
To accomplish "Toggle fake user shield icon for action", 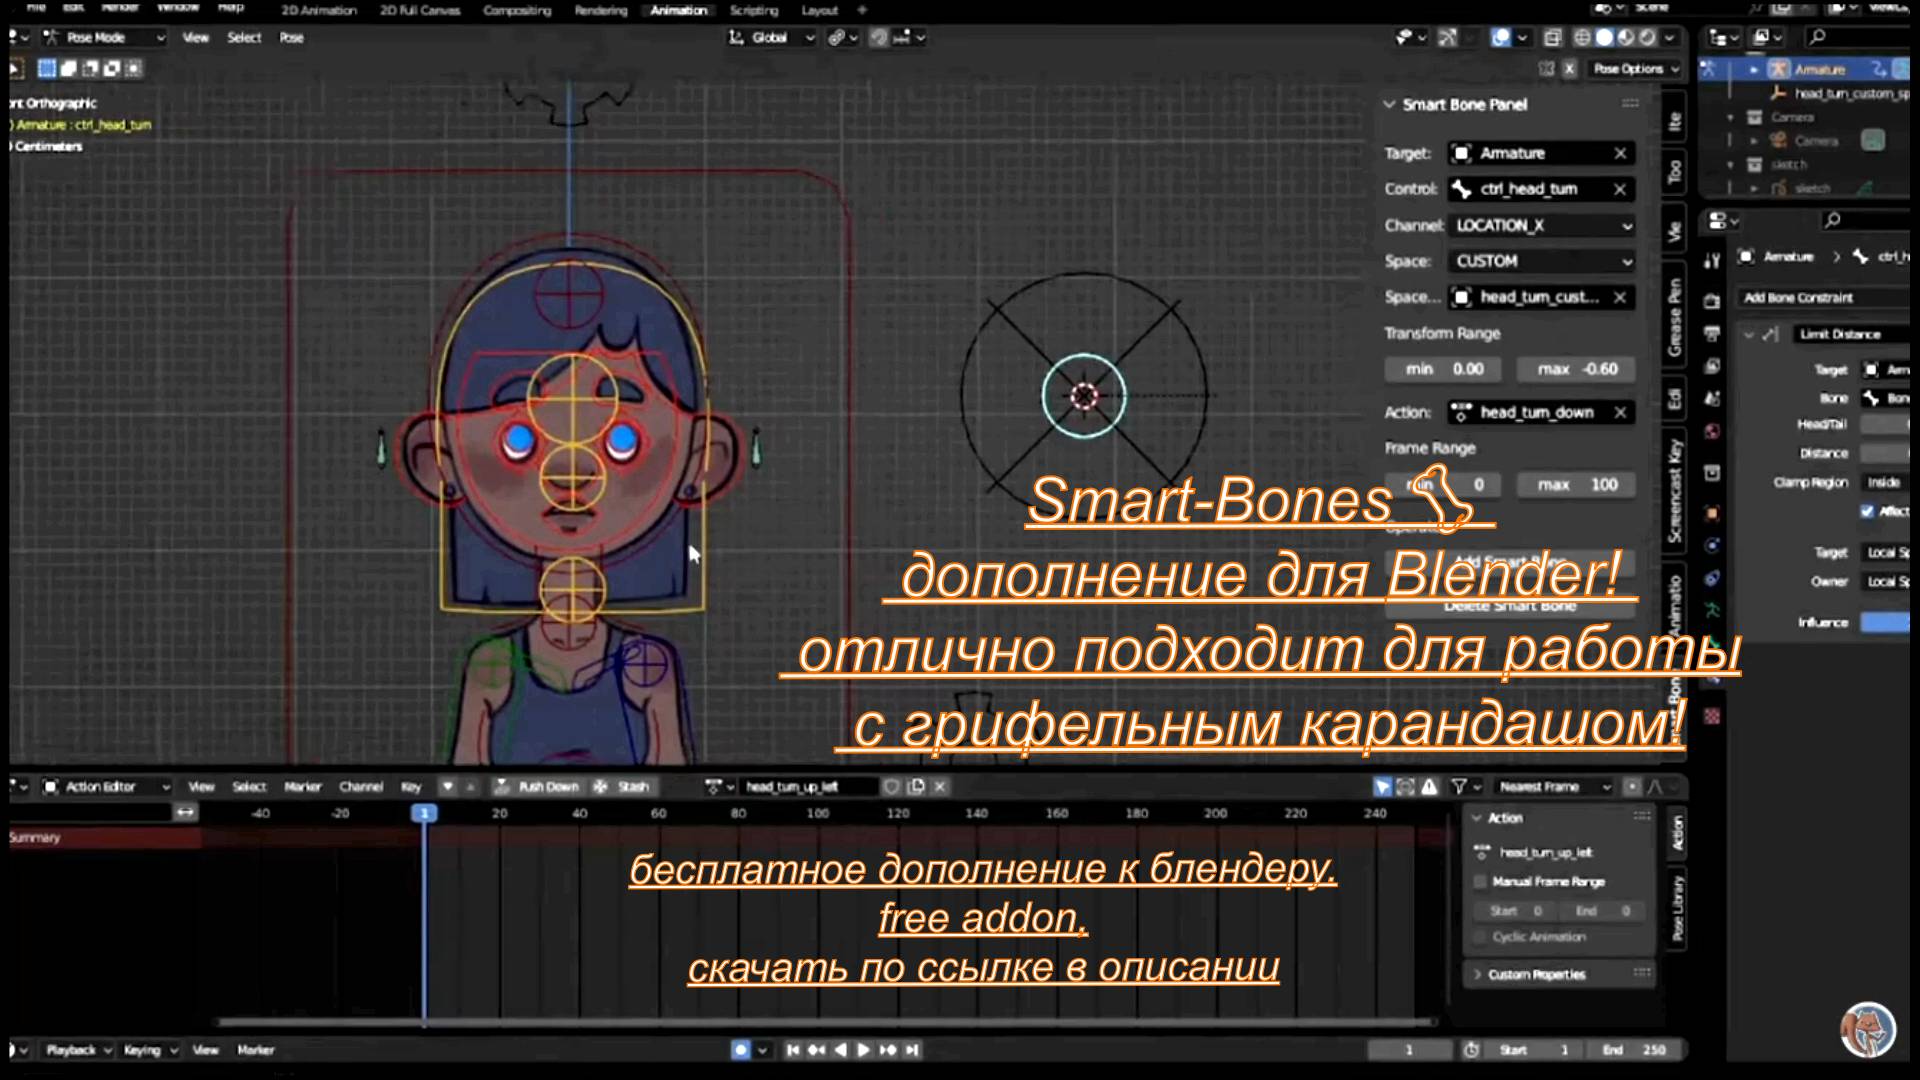I will 892,786.
